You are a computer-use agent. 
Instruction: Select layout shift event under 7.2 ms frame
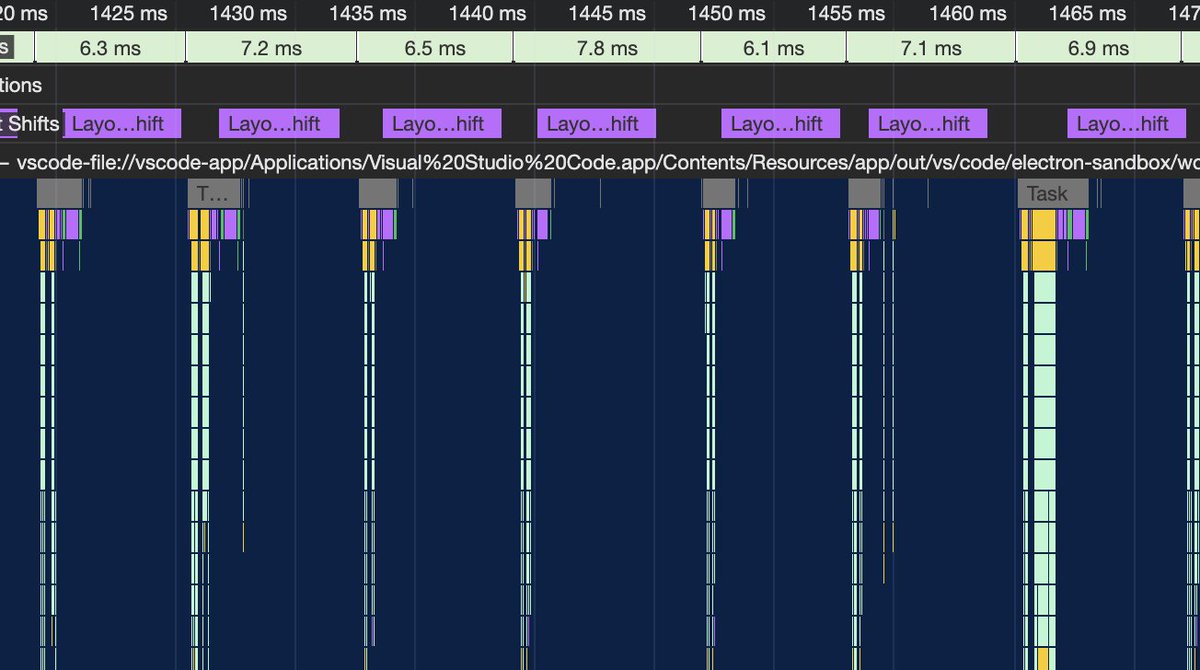280,124
